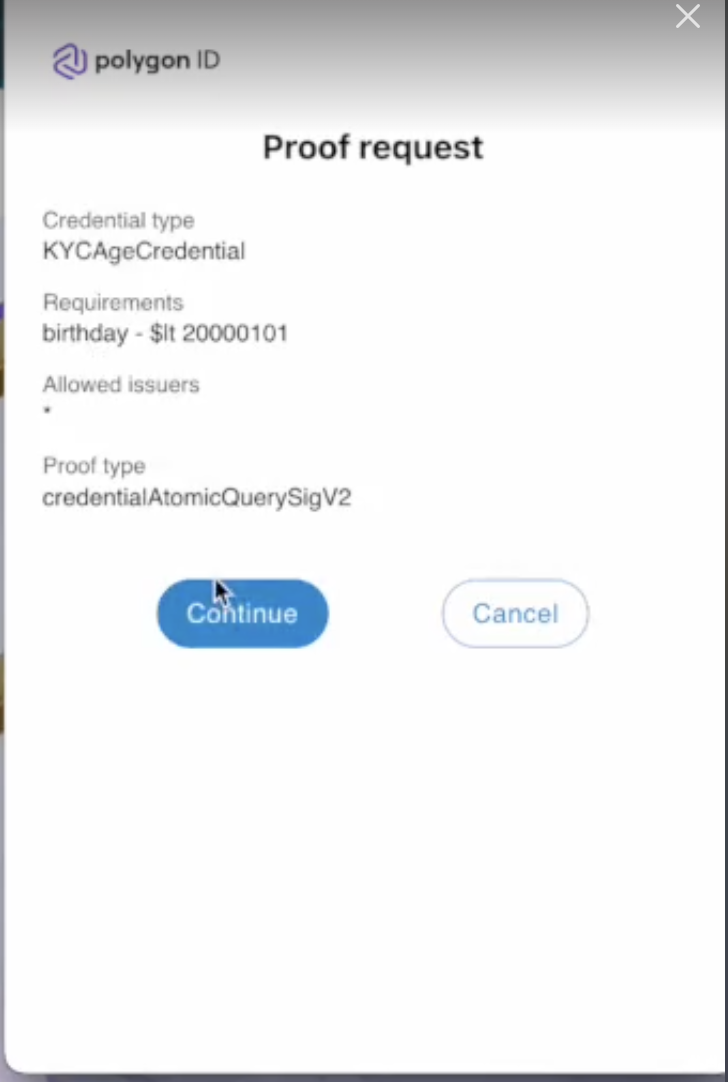
Task: Click the $lt operator in the requirement
Action: 162,333
